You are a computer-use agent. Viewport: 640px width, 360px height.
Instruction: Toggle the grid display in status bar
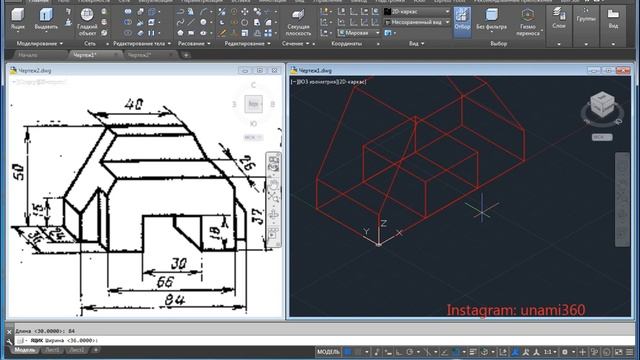(347, 351)
